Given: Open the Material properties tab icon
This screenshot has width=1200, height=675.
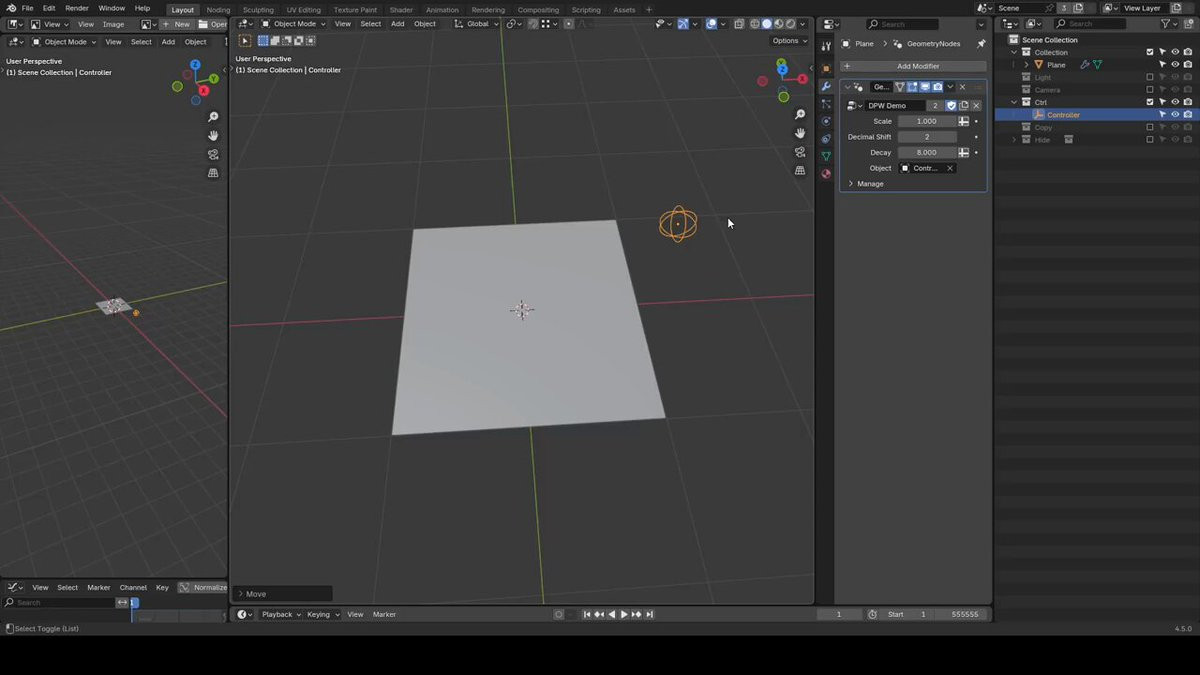Looking at the screenshot, I should pyautogui.click(x=826, y=174).
